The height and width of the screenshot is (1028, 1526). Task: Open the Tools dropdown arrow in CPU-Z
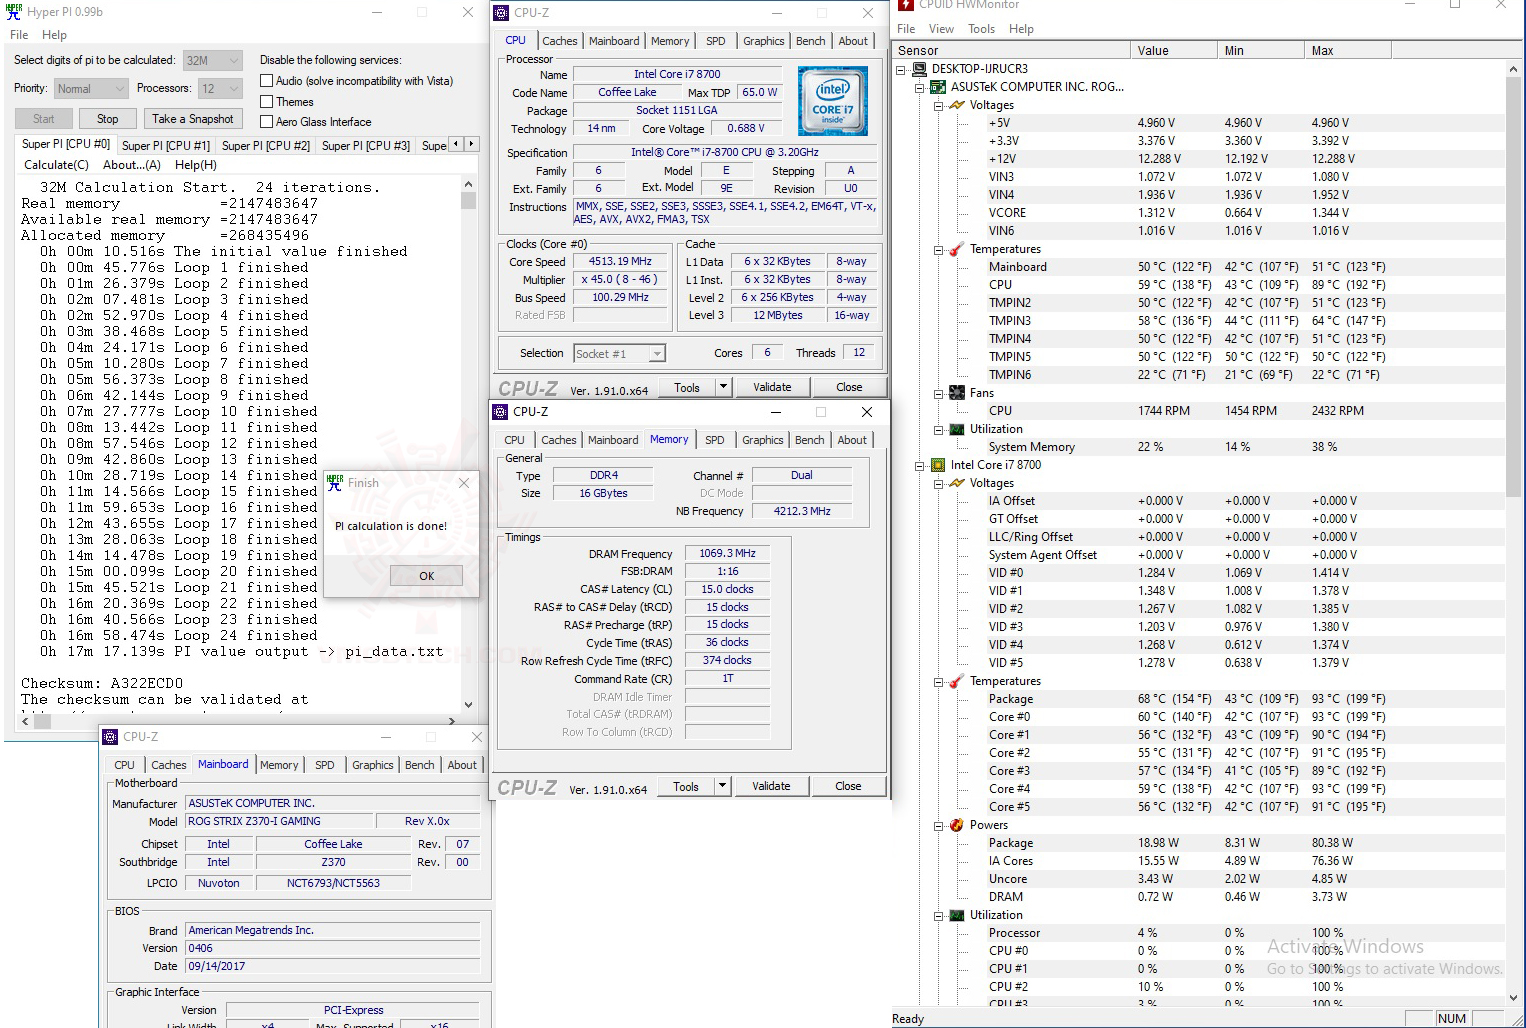point(723,387)
